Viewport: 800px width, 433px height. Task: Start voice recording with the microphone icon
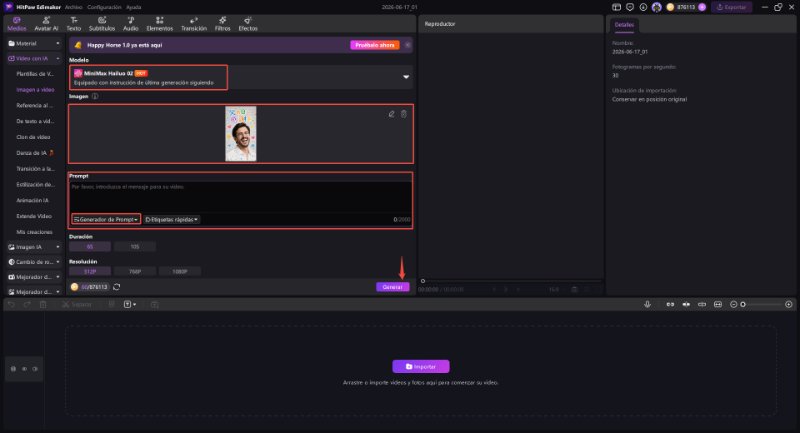pos(647,304)
